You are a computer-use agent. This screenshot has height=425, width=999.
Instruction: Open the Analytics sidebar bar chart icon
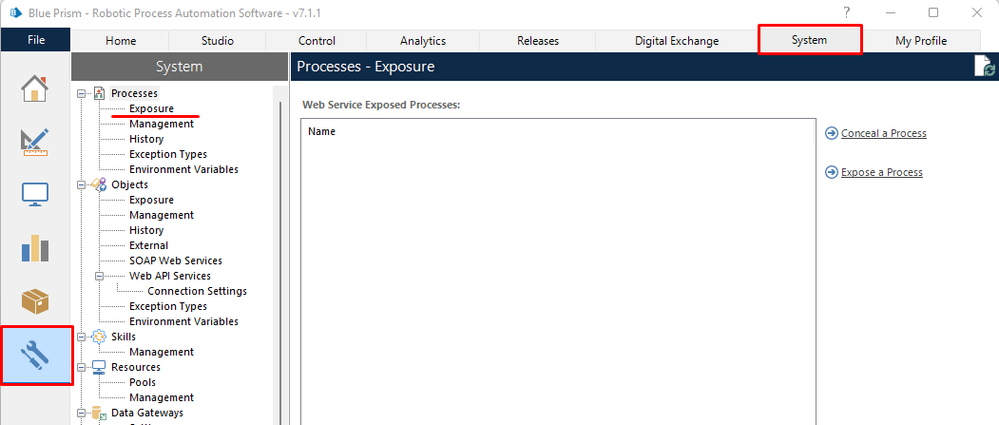[35, 248]
